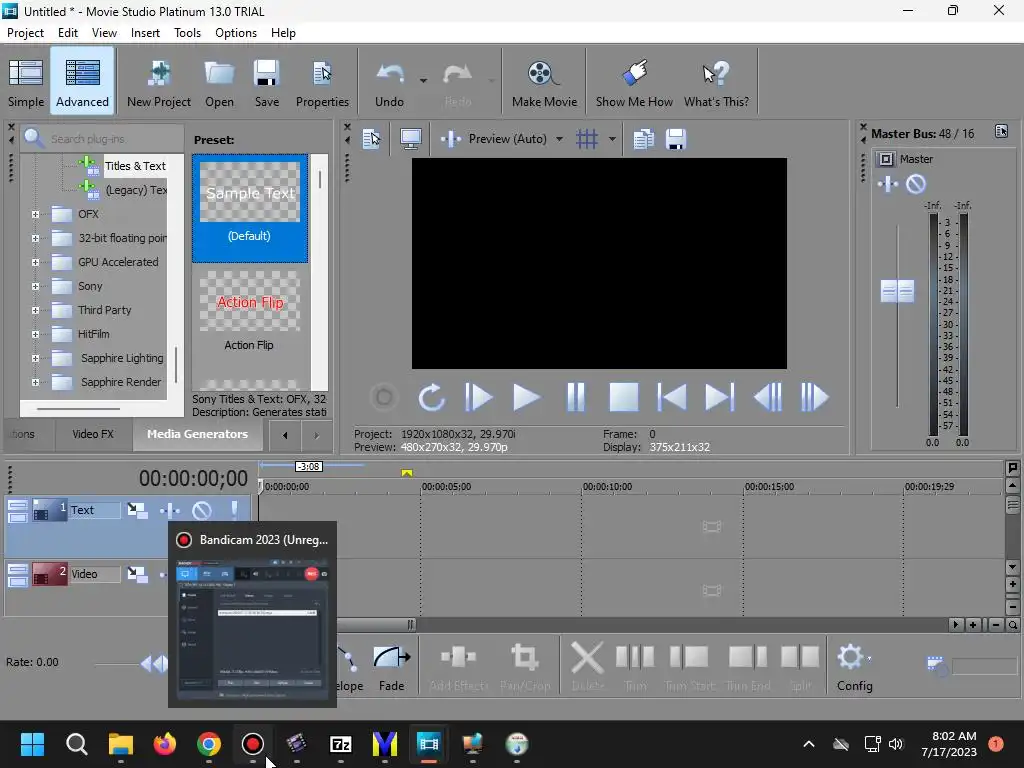Viewport: 1024px width, 768px height.
Task: Toggle preview on external monitor
Action: [x=411, y=139]
